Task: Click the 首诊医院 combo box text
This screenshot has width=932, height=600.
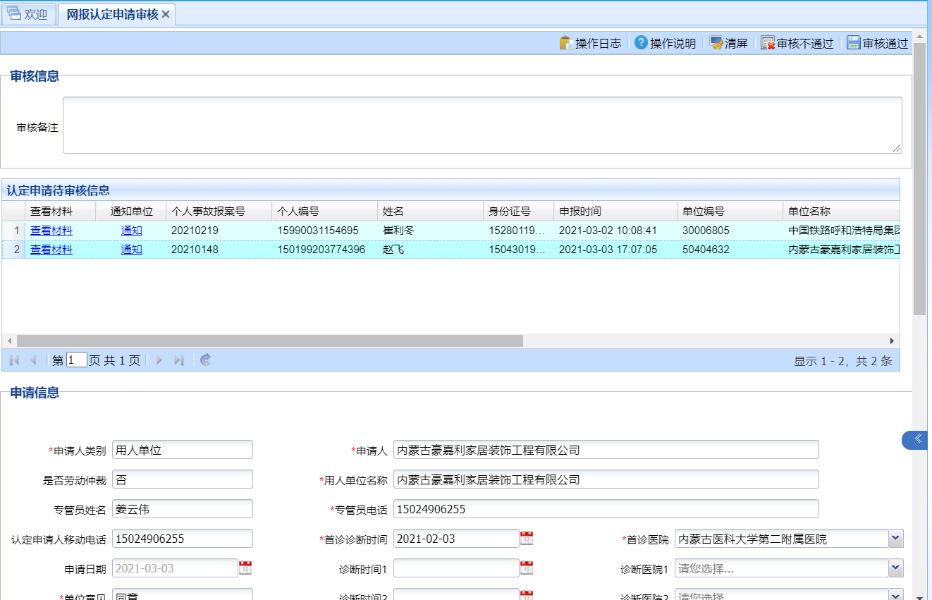Action: pyautogui.click(x=782, y=539)
